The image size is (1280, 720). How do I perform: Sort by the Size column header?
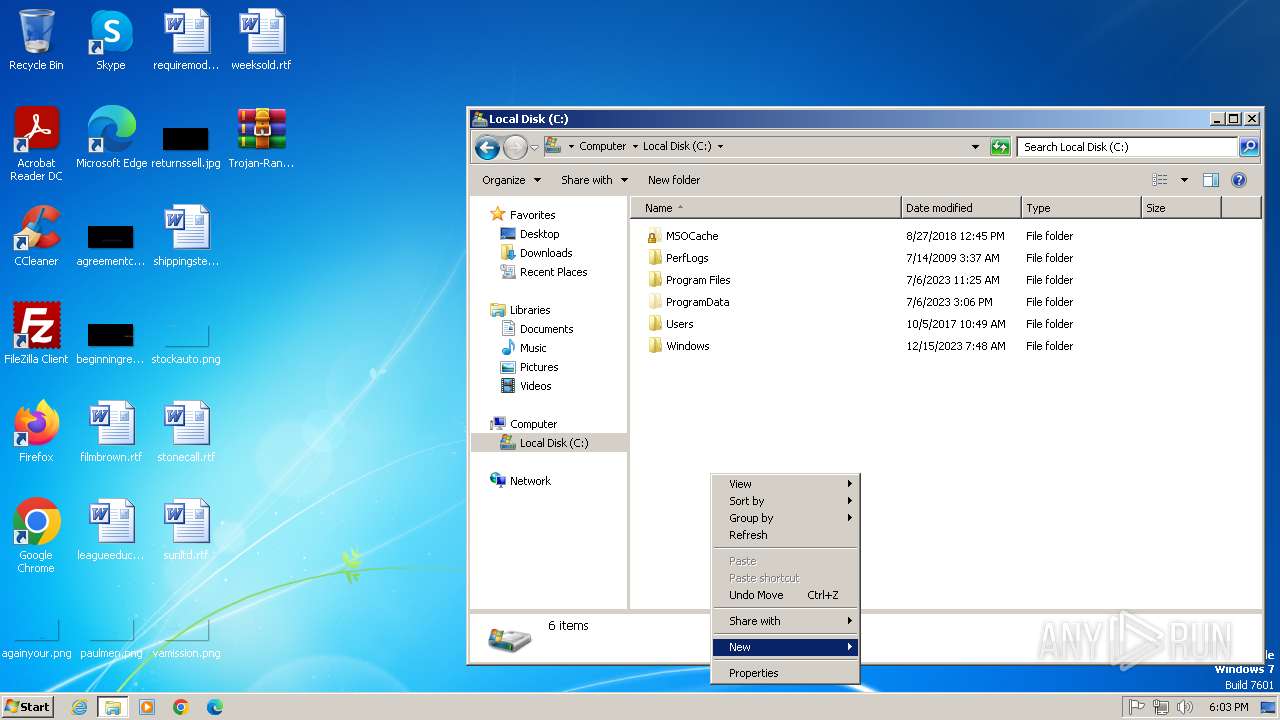click(1181, 208)
